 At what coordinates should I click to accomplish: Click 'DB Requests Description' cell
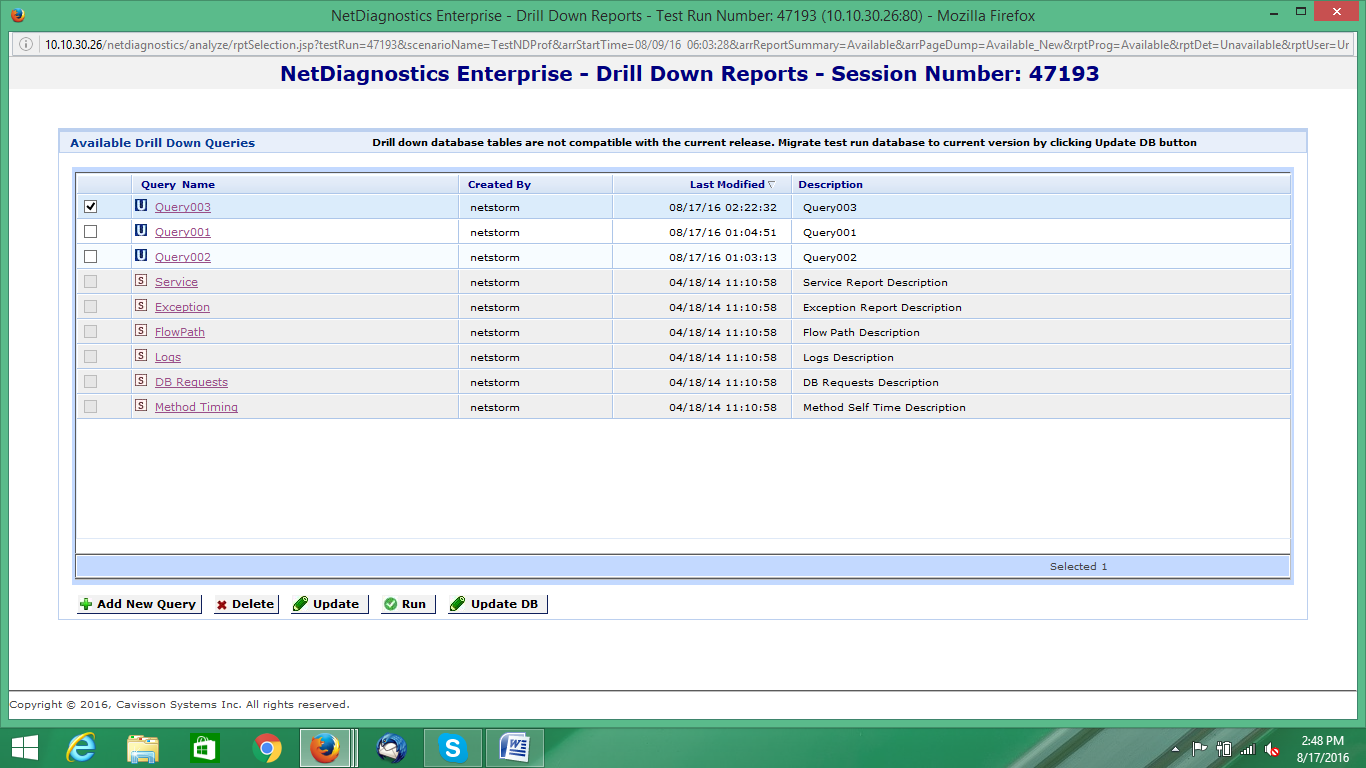coord(871,382)
